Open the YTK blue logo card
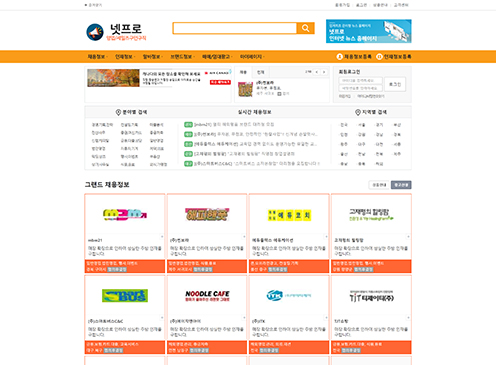The width and height of the screenshot is (496, 365). point(289,296)
